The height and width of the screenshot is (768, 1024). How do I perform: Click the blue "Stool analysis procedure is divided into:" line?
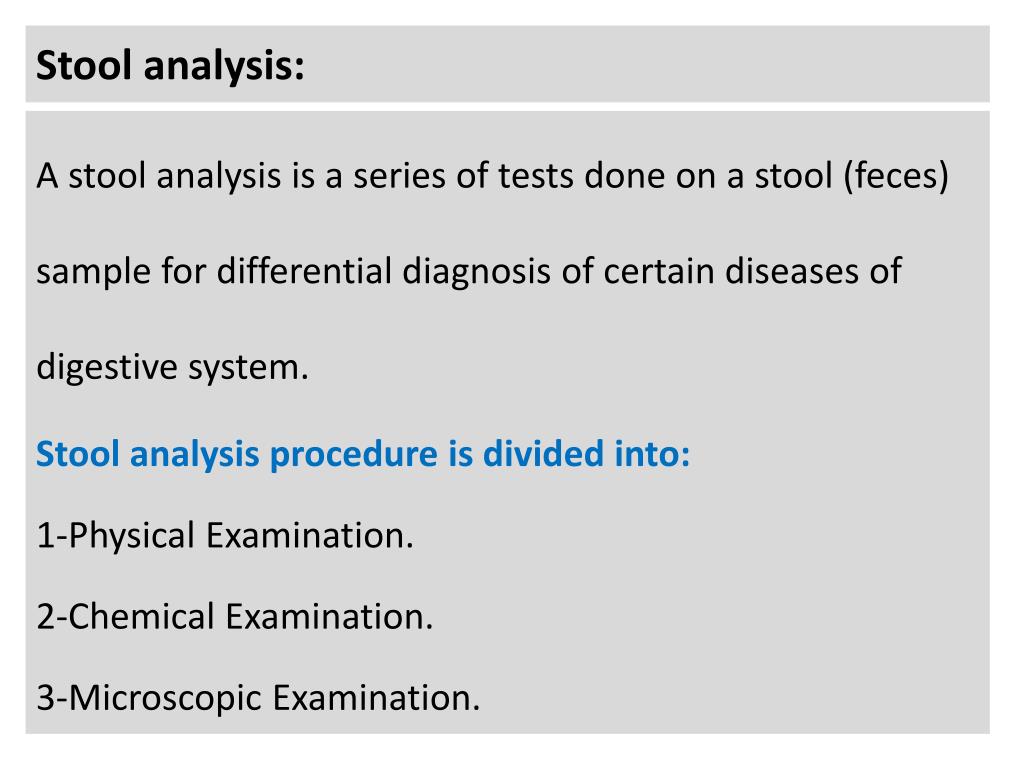click(x=363, y=455)
